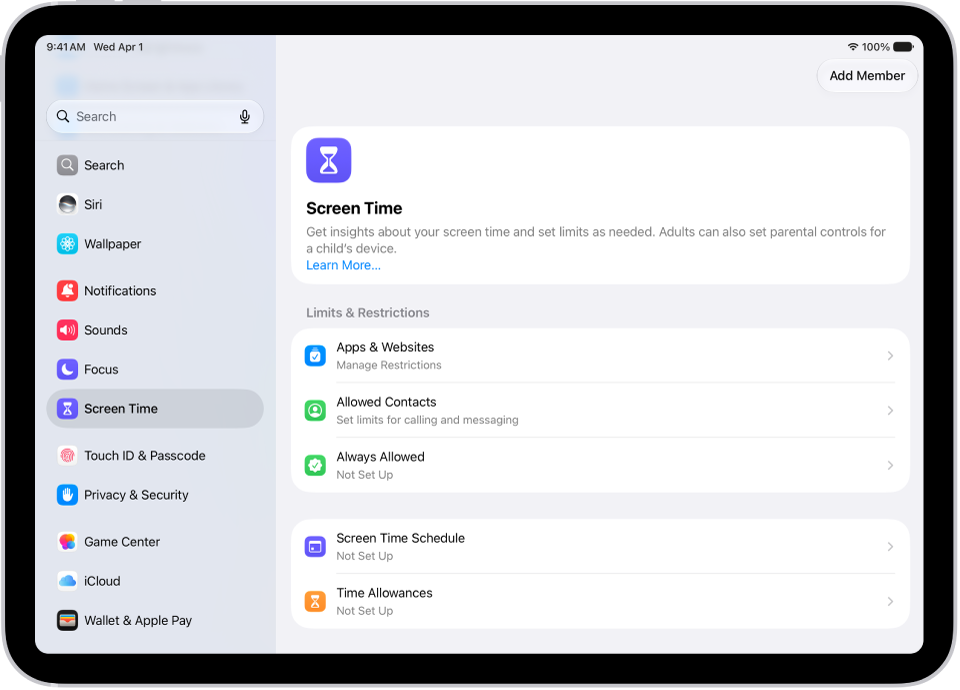
Task: Select Notifications in the sidebar
Action: coord(155,291)
